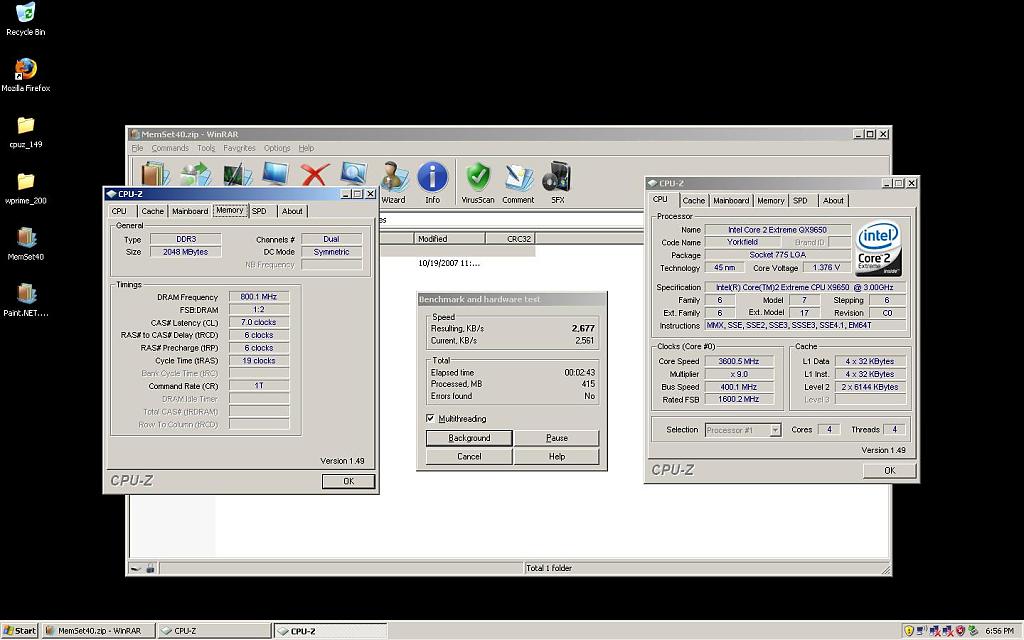Open Mainboard tab in right CPU-Z window
This screenshot has height=640, width=1024.
coord(731,200)
